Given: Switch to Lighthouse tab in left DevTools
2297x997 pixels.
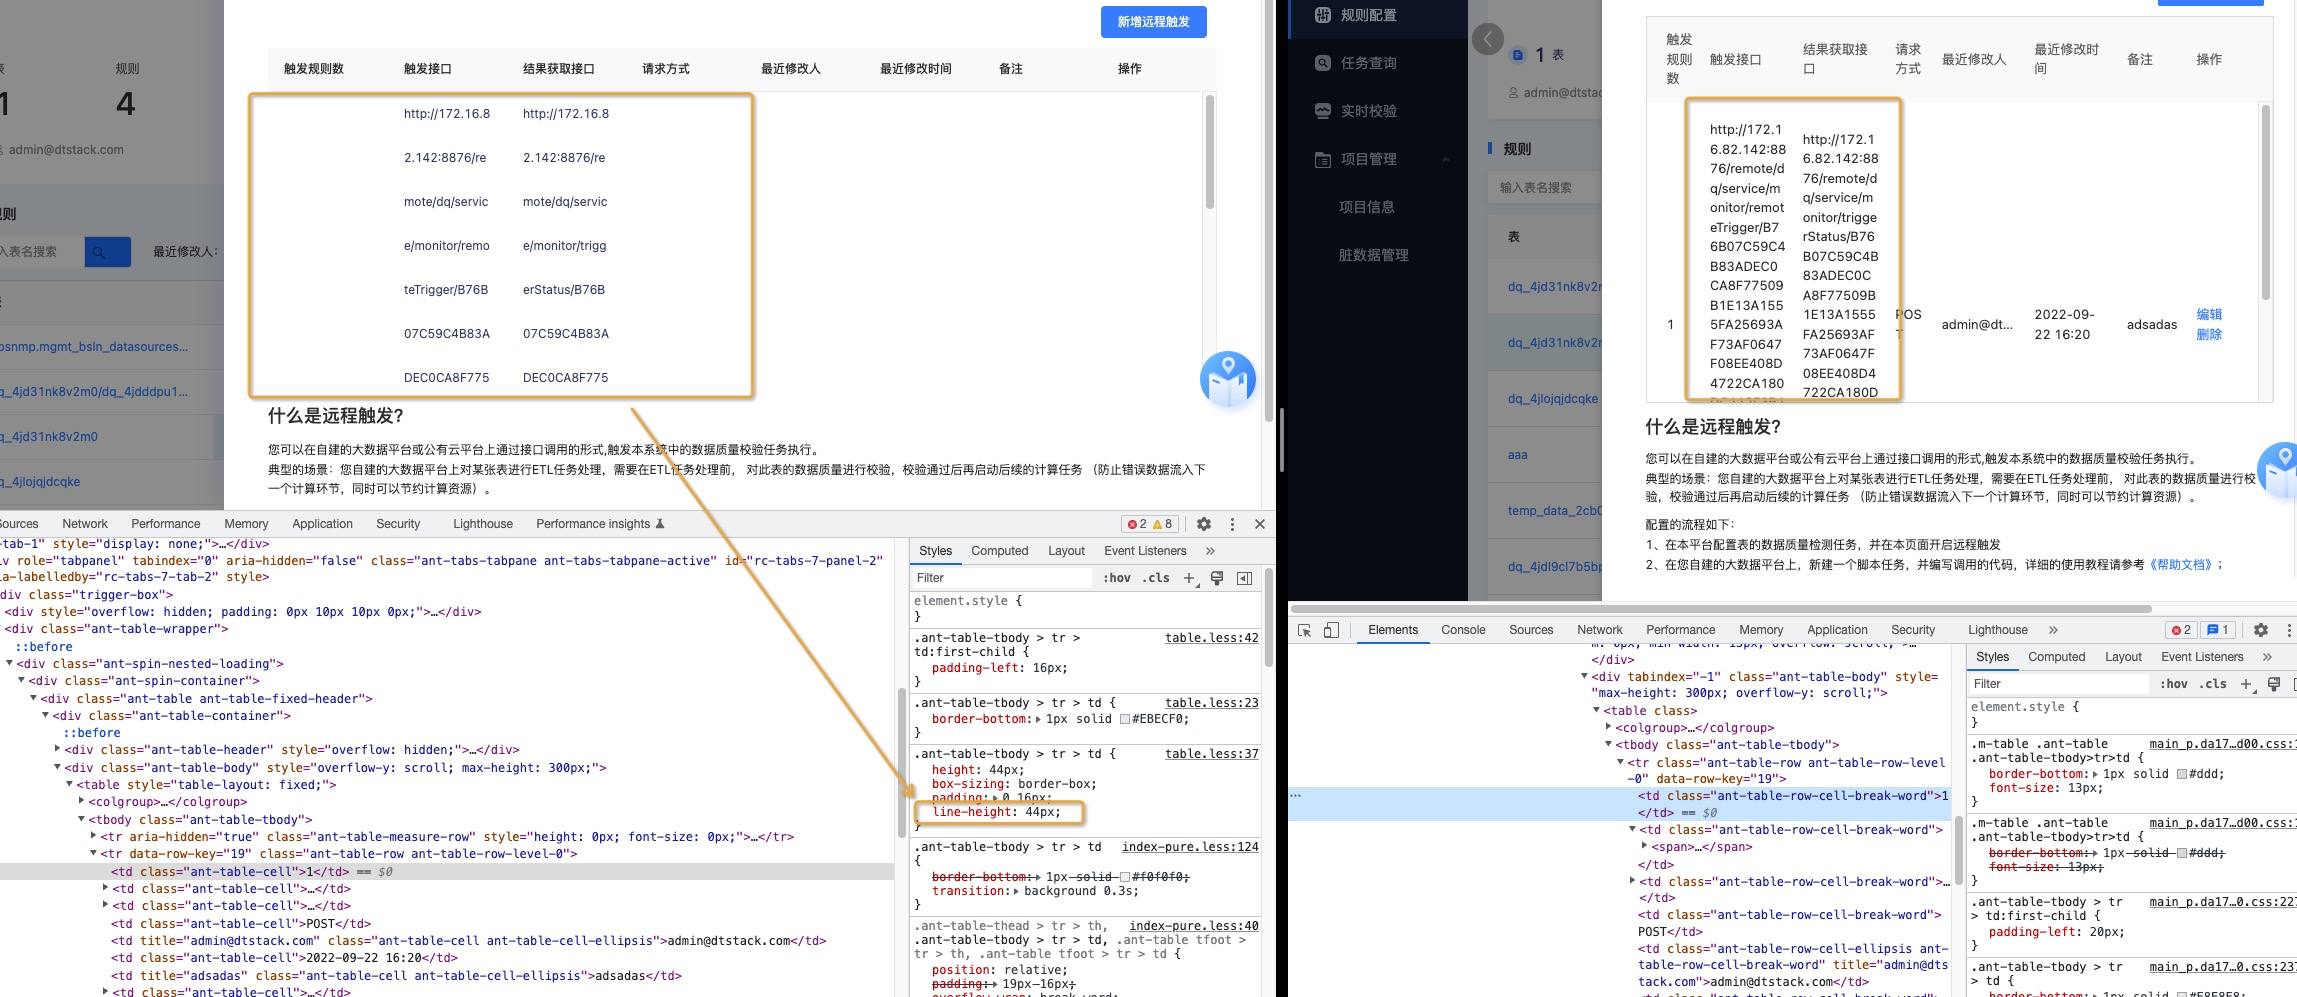Looking at the screenshot, I should pos(483,524).
